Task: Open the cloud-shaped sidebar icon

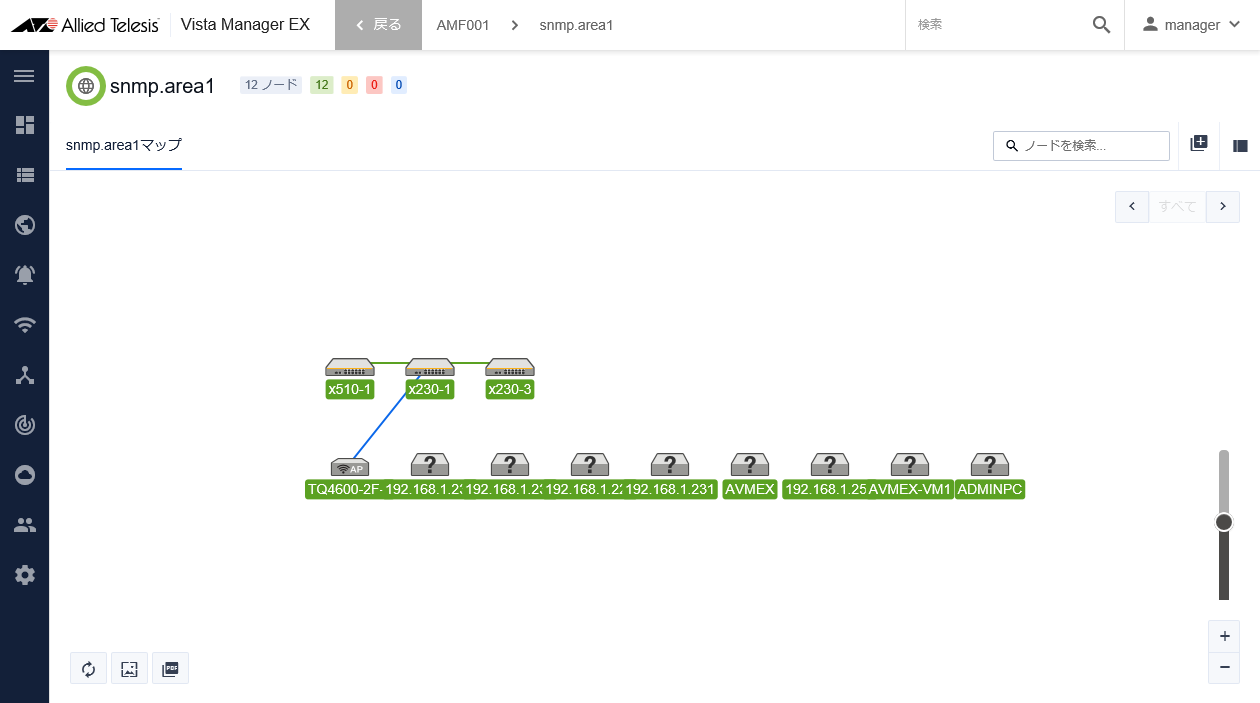Action: (x=25, y=475)
